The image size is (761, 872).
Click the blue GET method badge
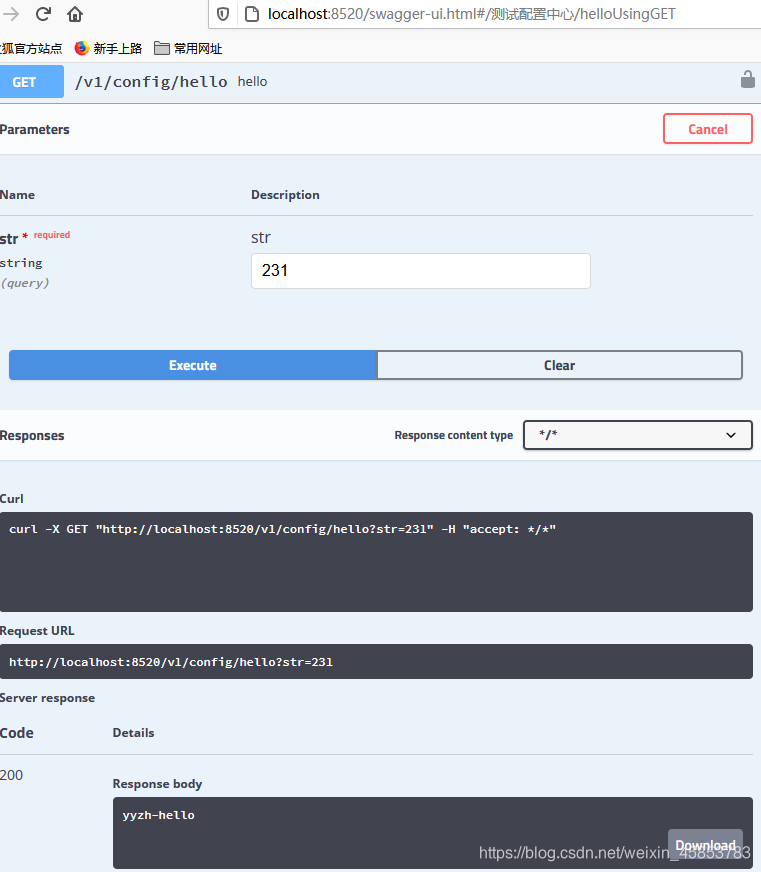(31, 82)
